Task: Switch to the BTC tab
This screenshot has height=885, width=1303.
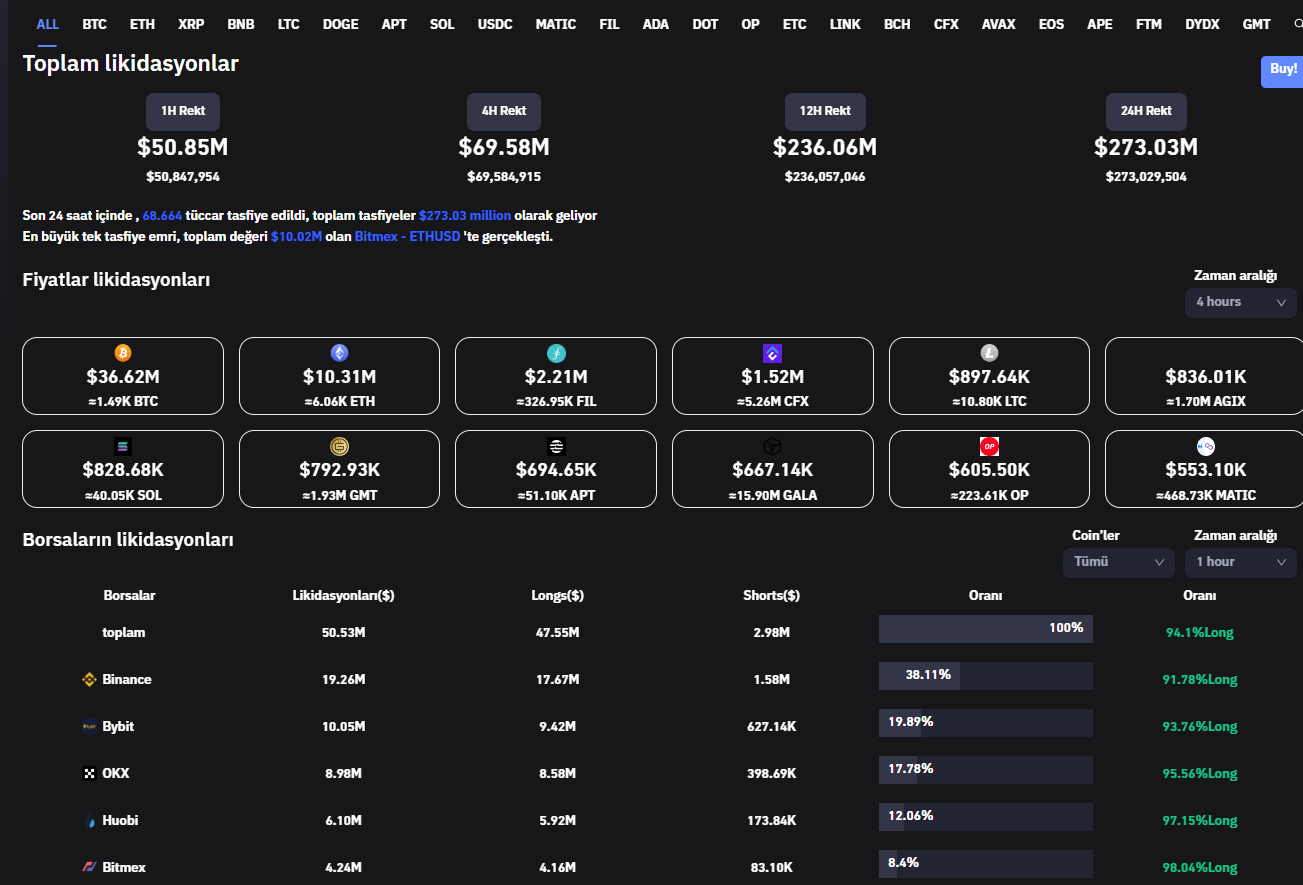Action: [x=95, y=24]
